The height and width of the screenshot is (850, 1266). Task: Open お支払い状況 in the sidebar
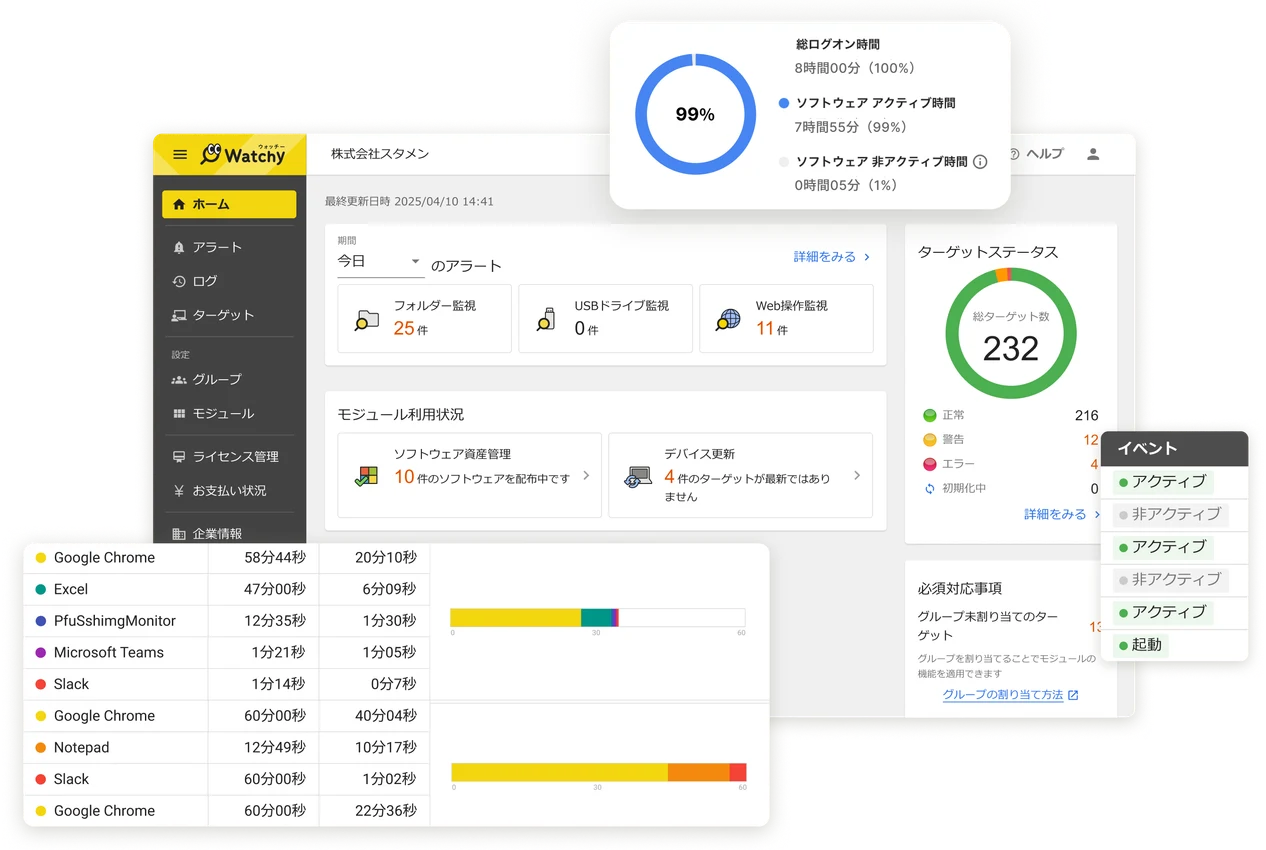click(x=229, y=491)
